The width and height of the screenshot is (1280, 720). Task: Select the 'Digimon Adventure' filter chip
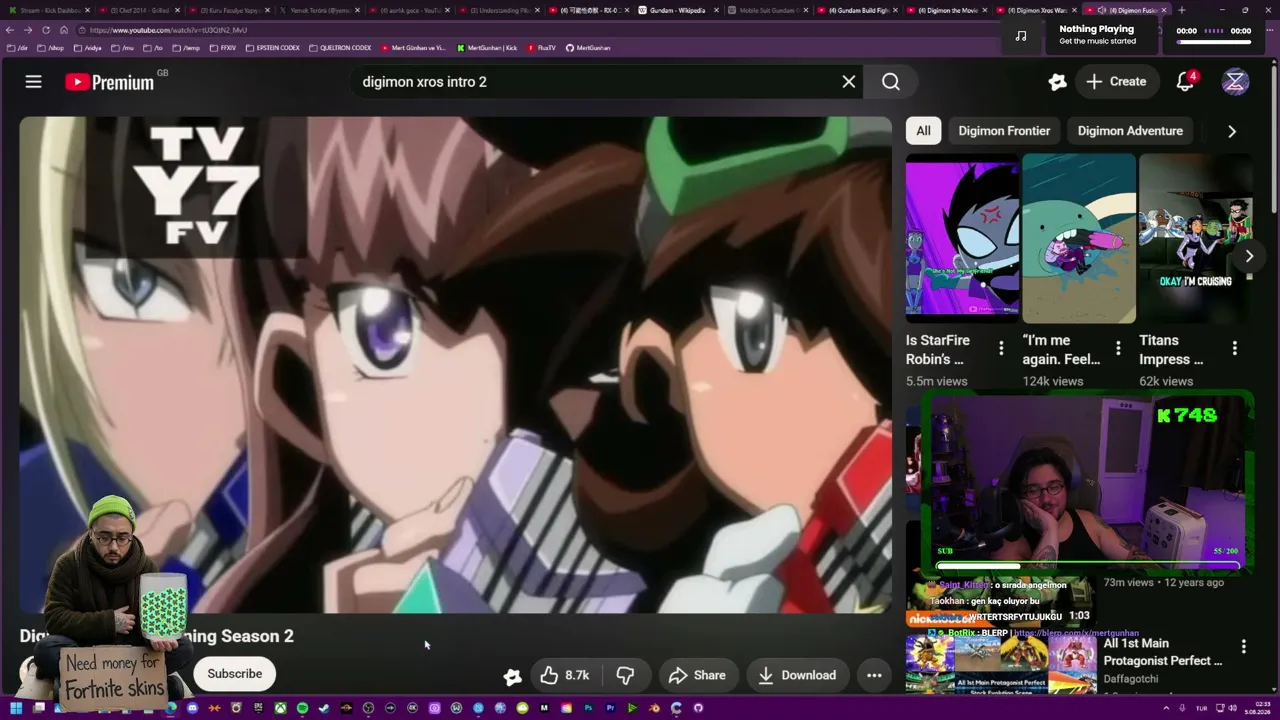tap(1130, 131)
